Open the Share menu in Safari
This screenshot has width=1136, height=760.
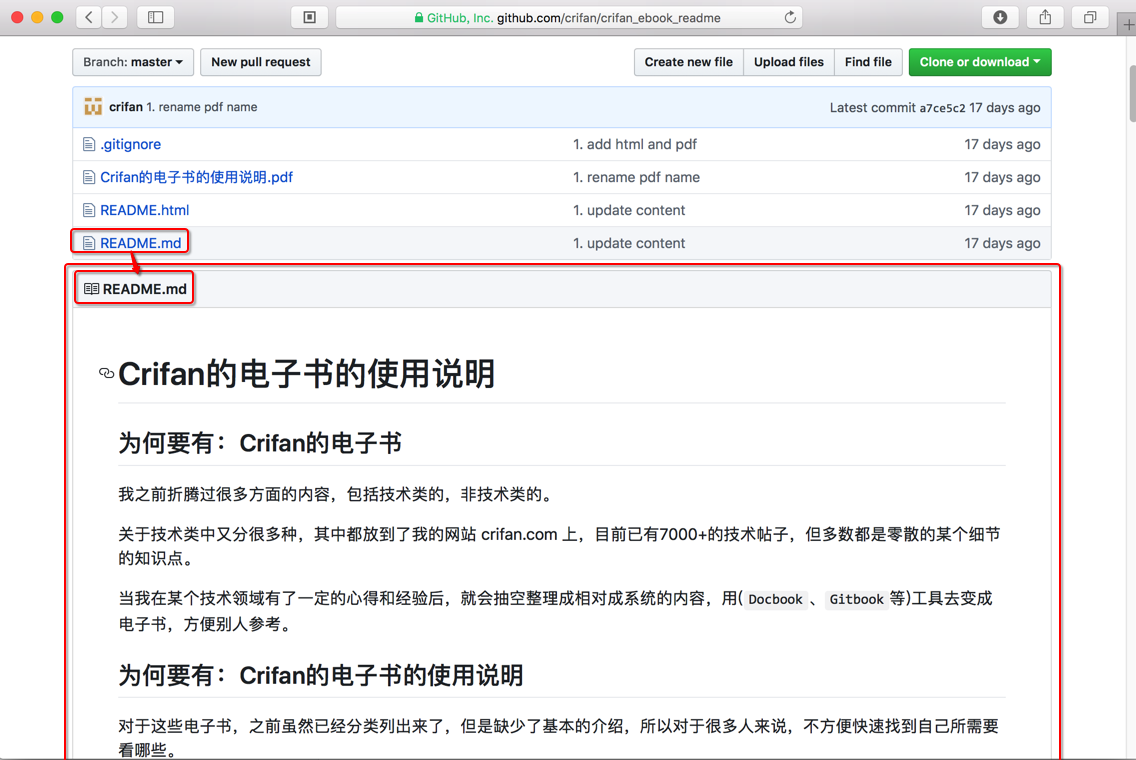point(1044,17)
